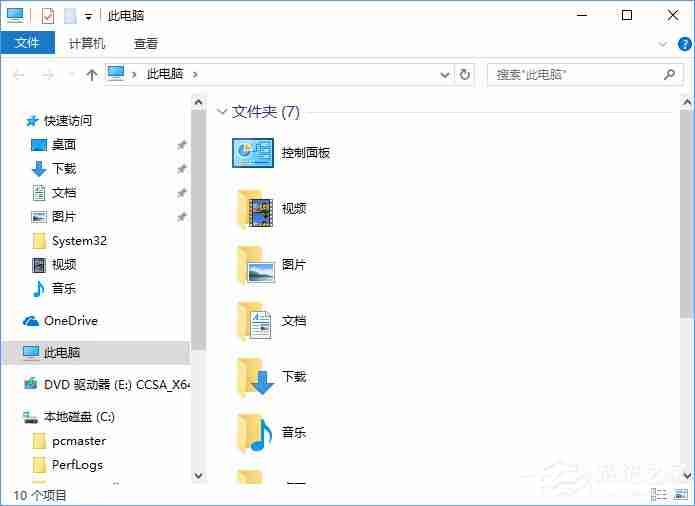Click the search magnifier icon
Viewport: 695px width, 506px height.
(x=669, y=74)
